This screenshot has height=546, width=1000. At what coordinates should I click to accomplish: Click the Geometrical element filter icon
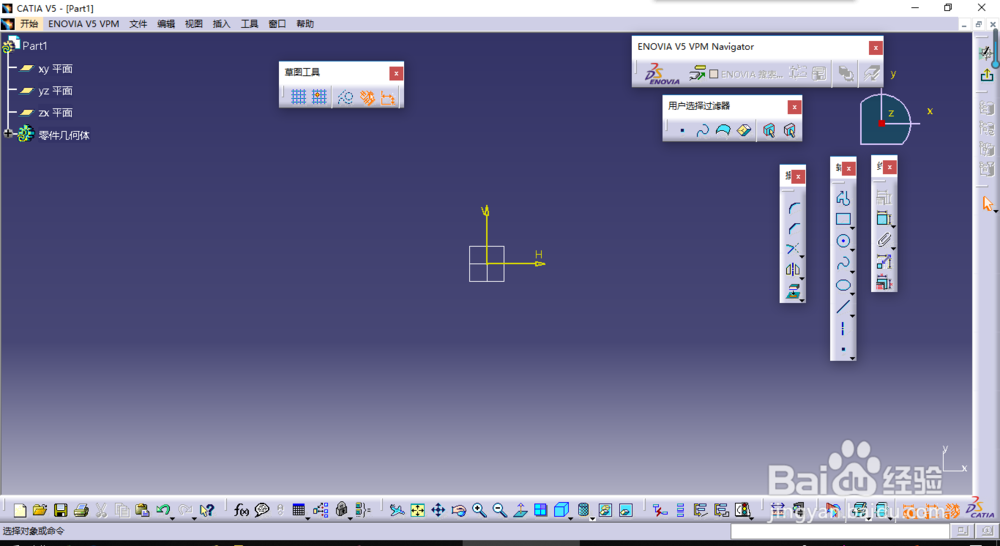point(790,131)
